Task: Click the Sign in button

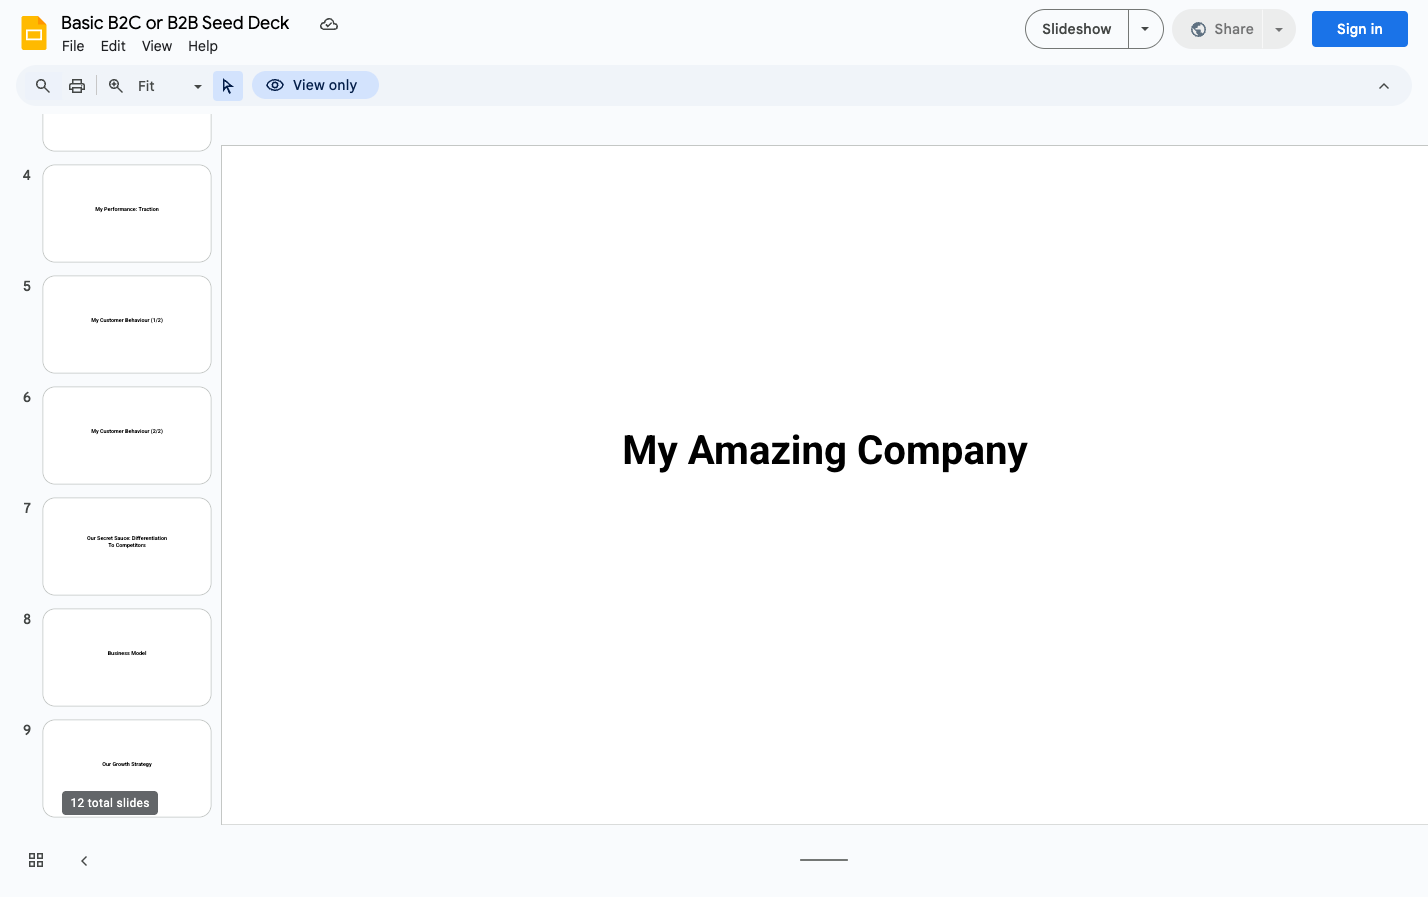Action: coord(1359,29)
